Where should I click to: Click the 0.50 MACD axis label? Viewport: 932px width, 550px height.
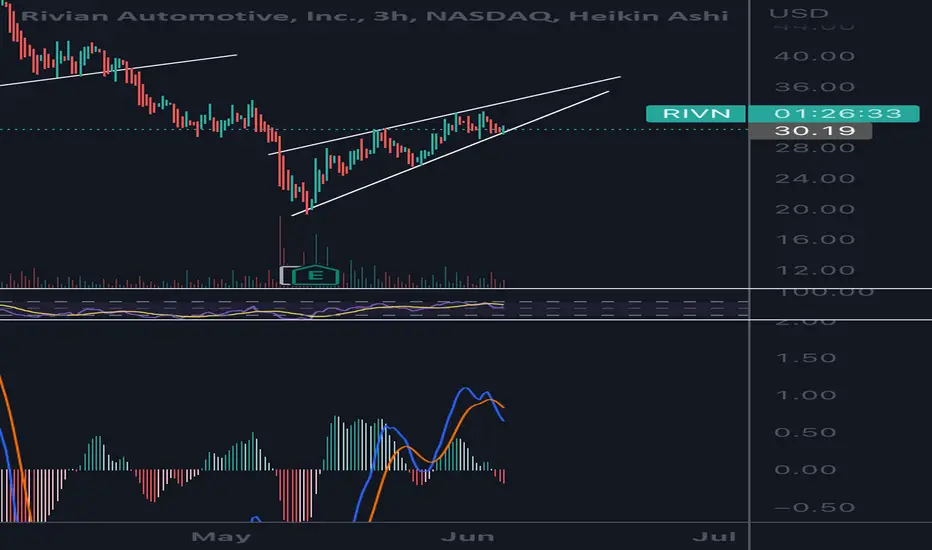coord(806,433)
